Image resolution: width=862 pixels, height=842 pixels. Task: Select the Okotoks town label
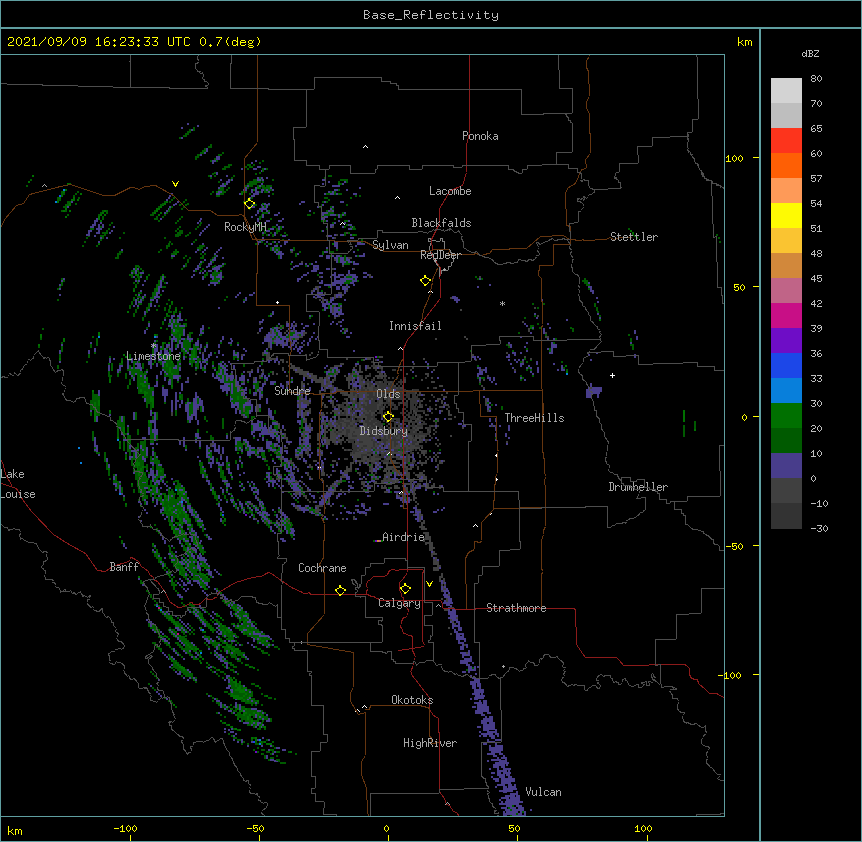tap(412, 700)
